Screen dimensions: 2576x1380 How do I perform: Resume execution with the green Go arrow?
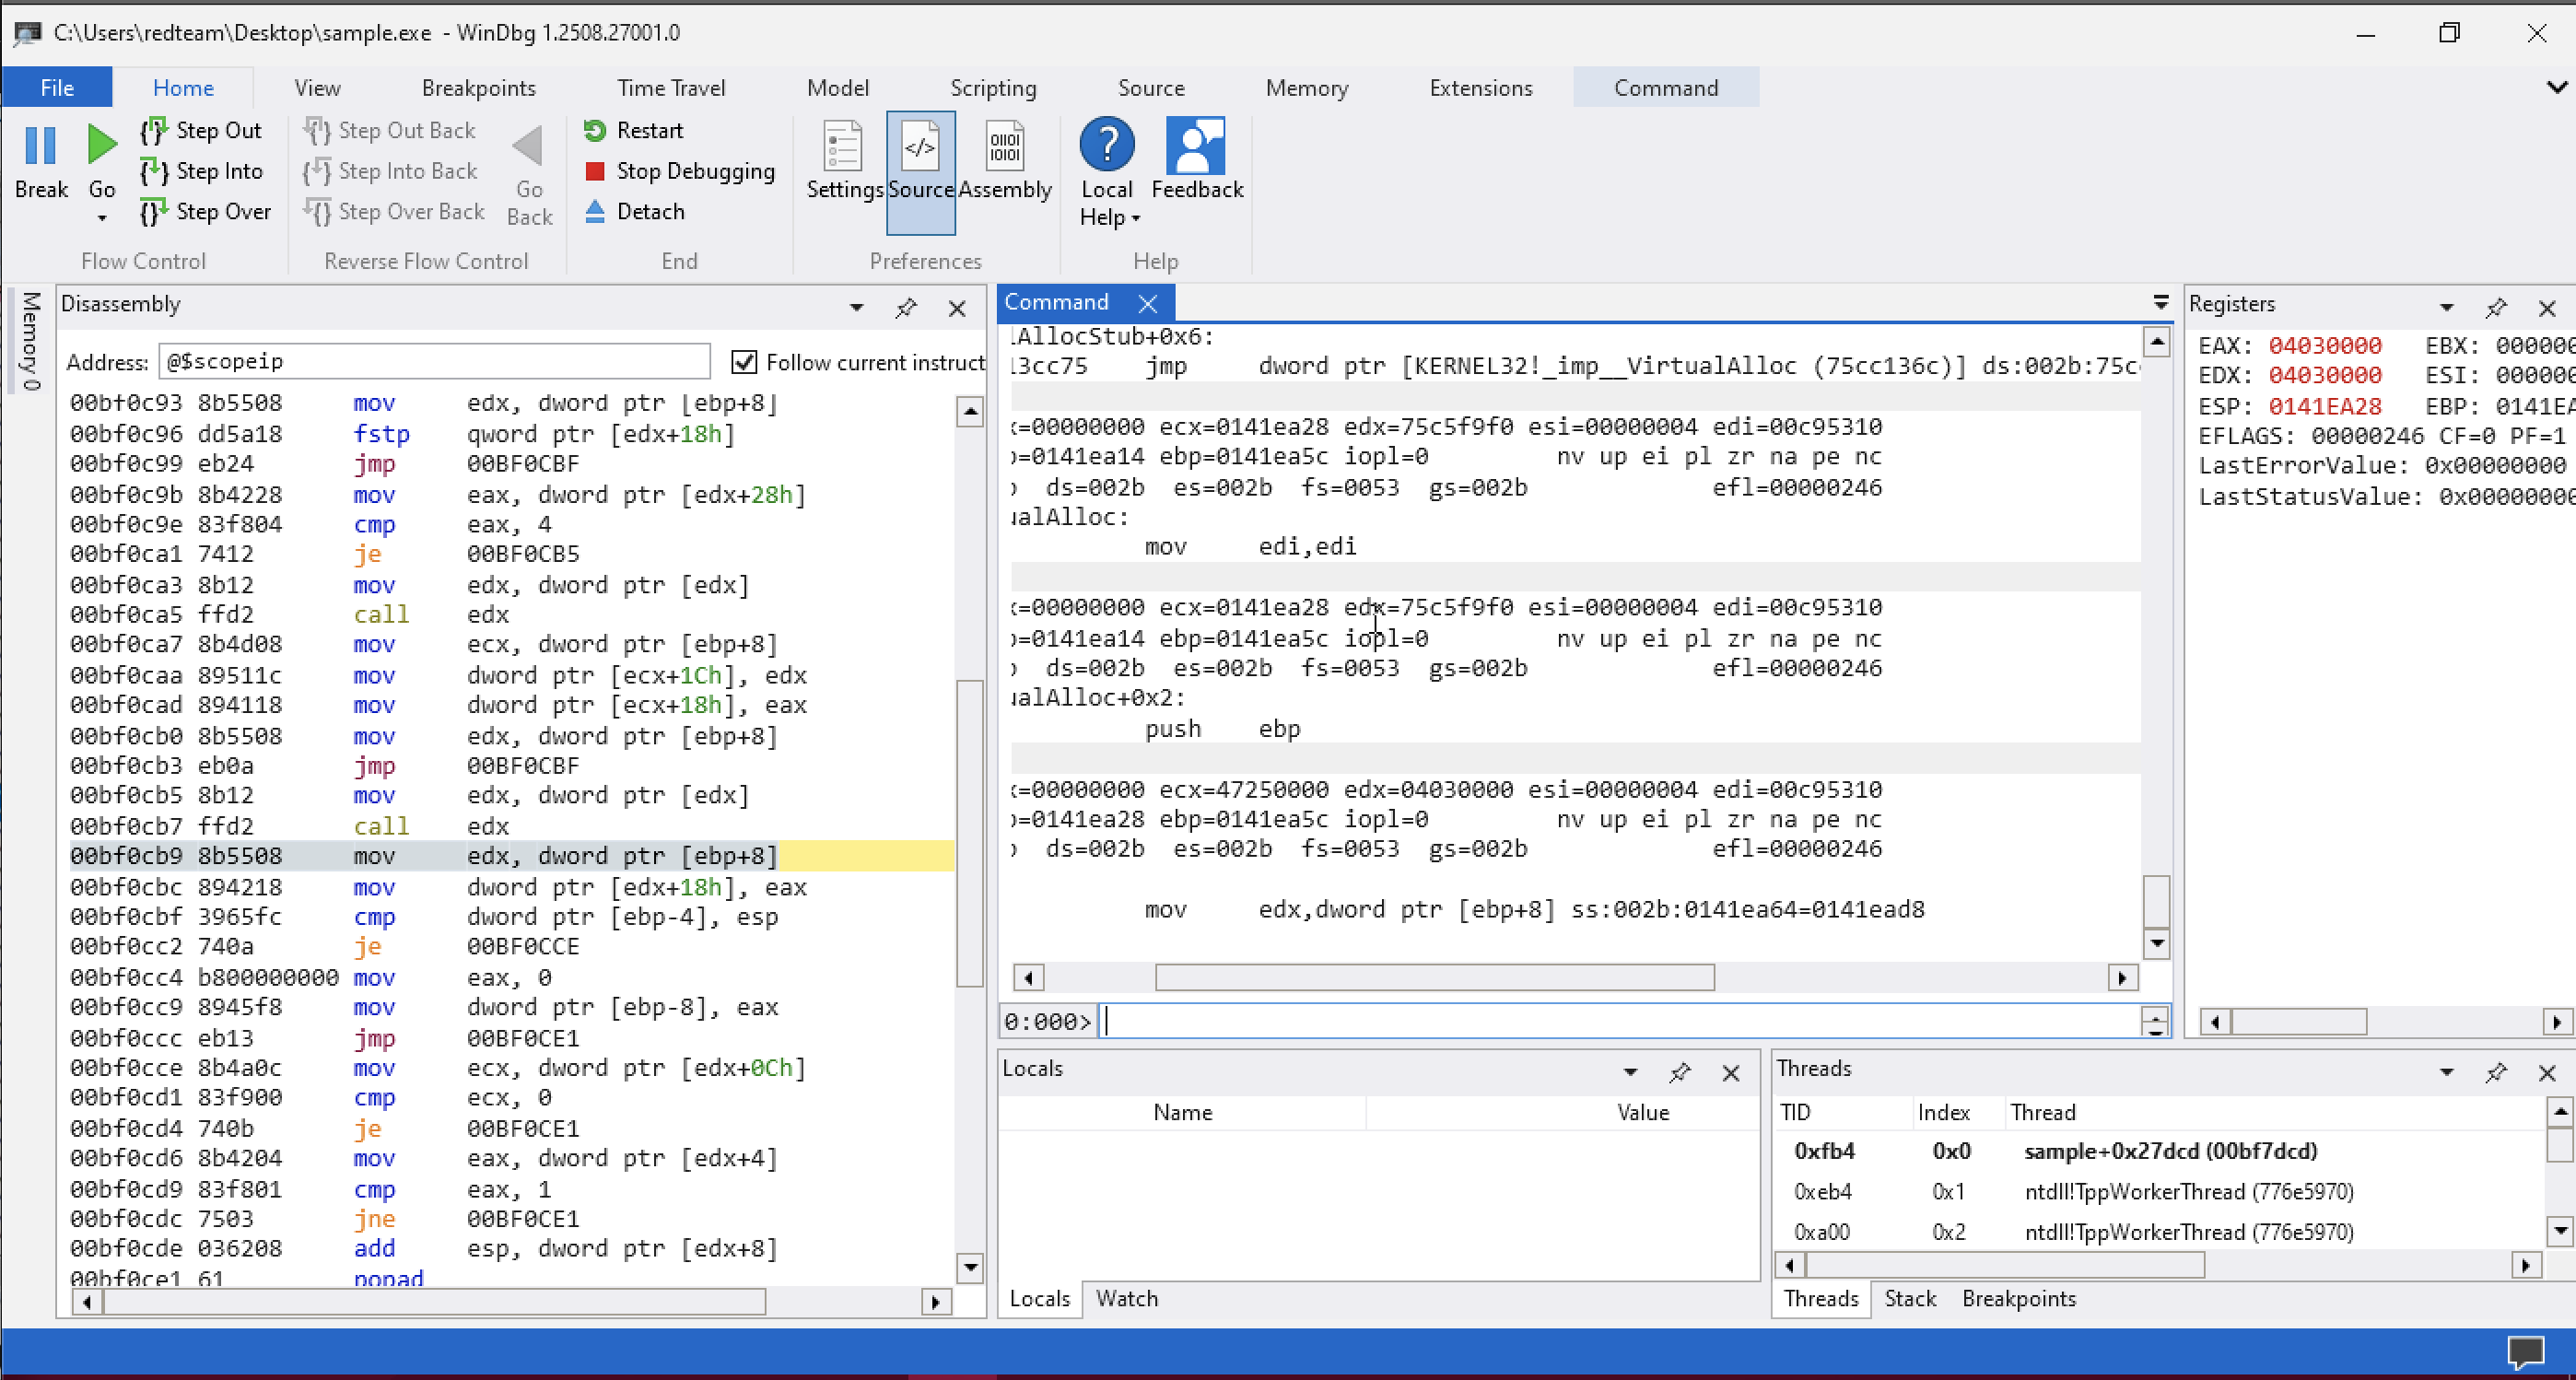[x=101, y=146]
